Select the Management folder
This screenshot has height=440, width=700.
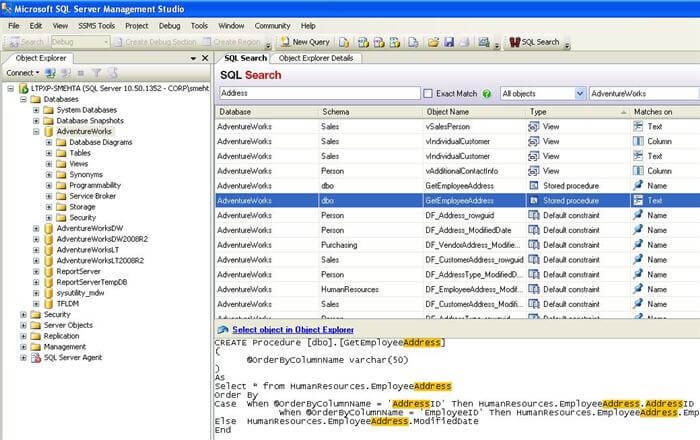point(65,347)
